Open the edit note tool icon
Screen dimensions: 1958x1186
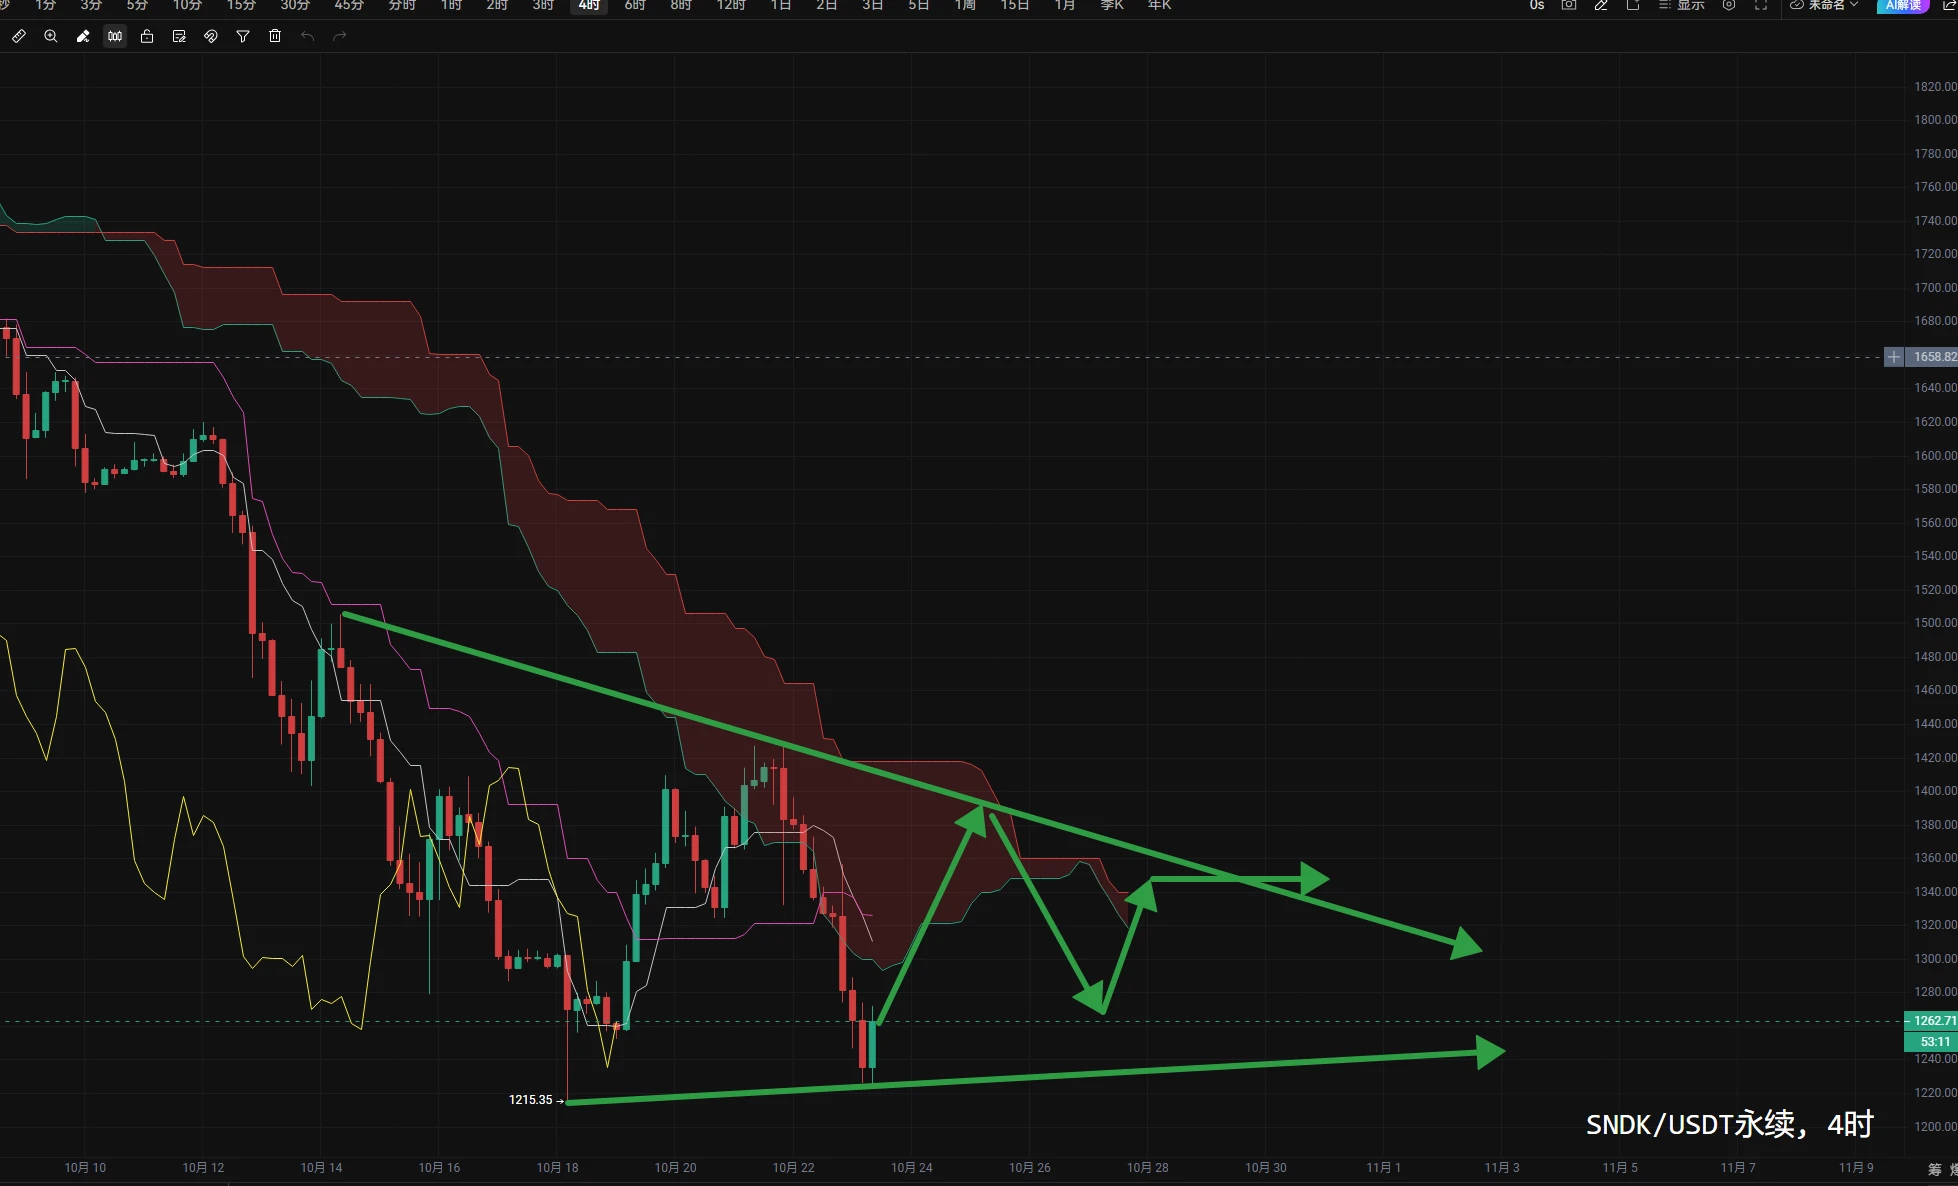(179, 36)
